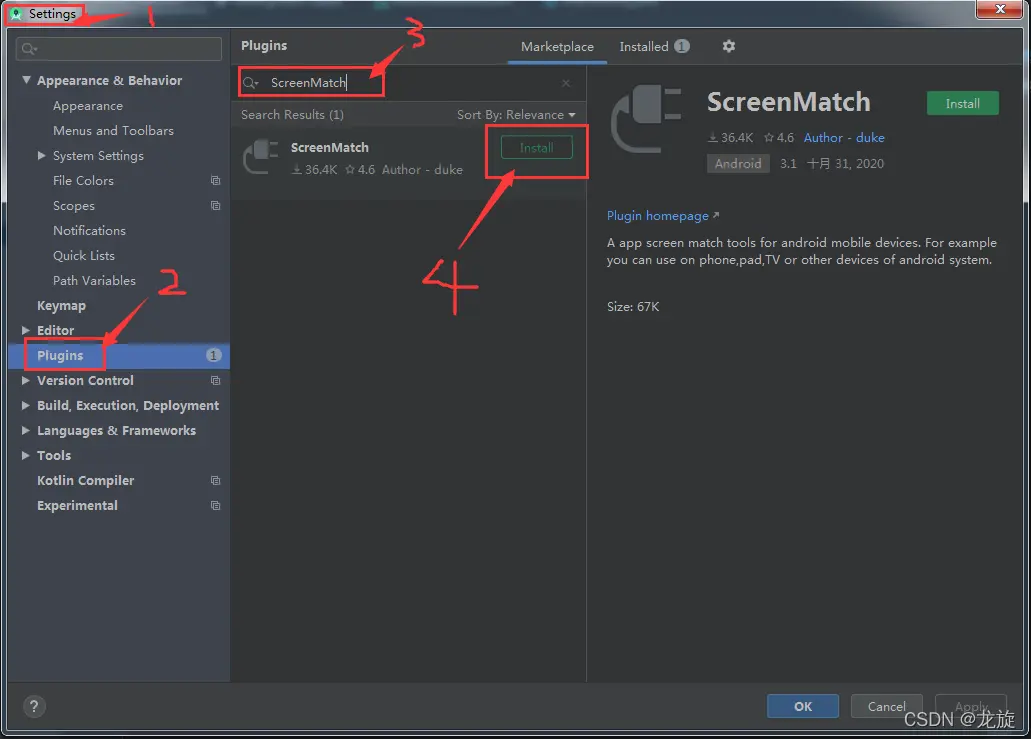The image size is (1031, 739).
Task: Click the ScreenMatch plug icon in results
Action: pos(261,157)
